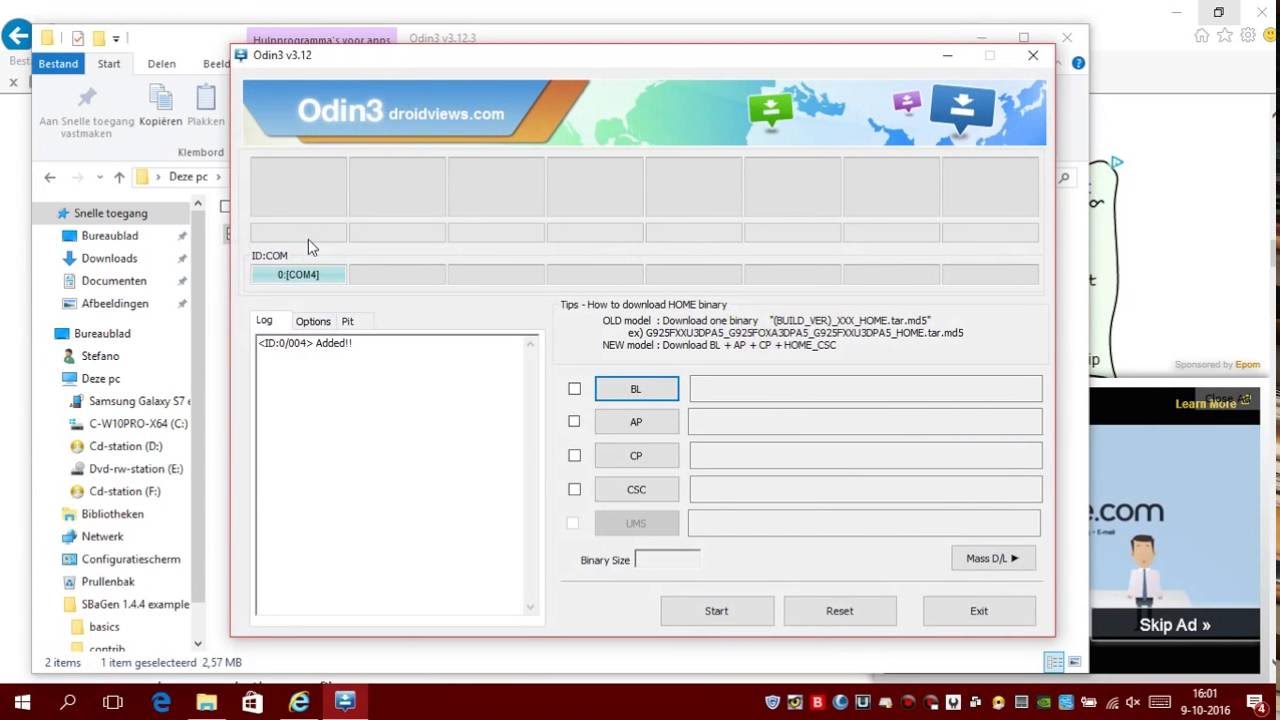1280x720 pixels.
Task: Tick the AP checkbox
Action: (574, 422)
